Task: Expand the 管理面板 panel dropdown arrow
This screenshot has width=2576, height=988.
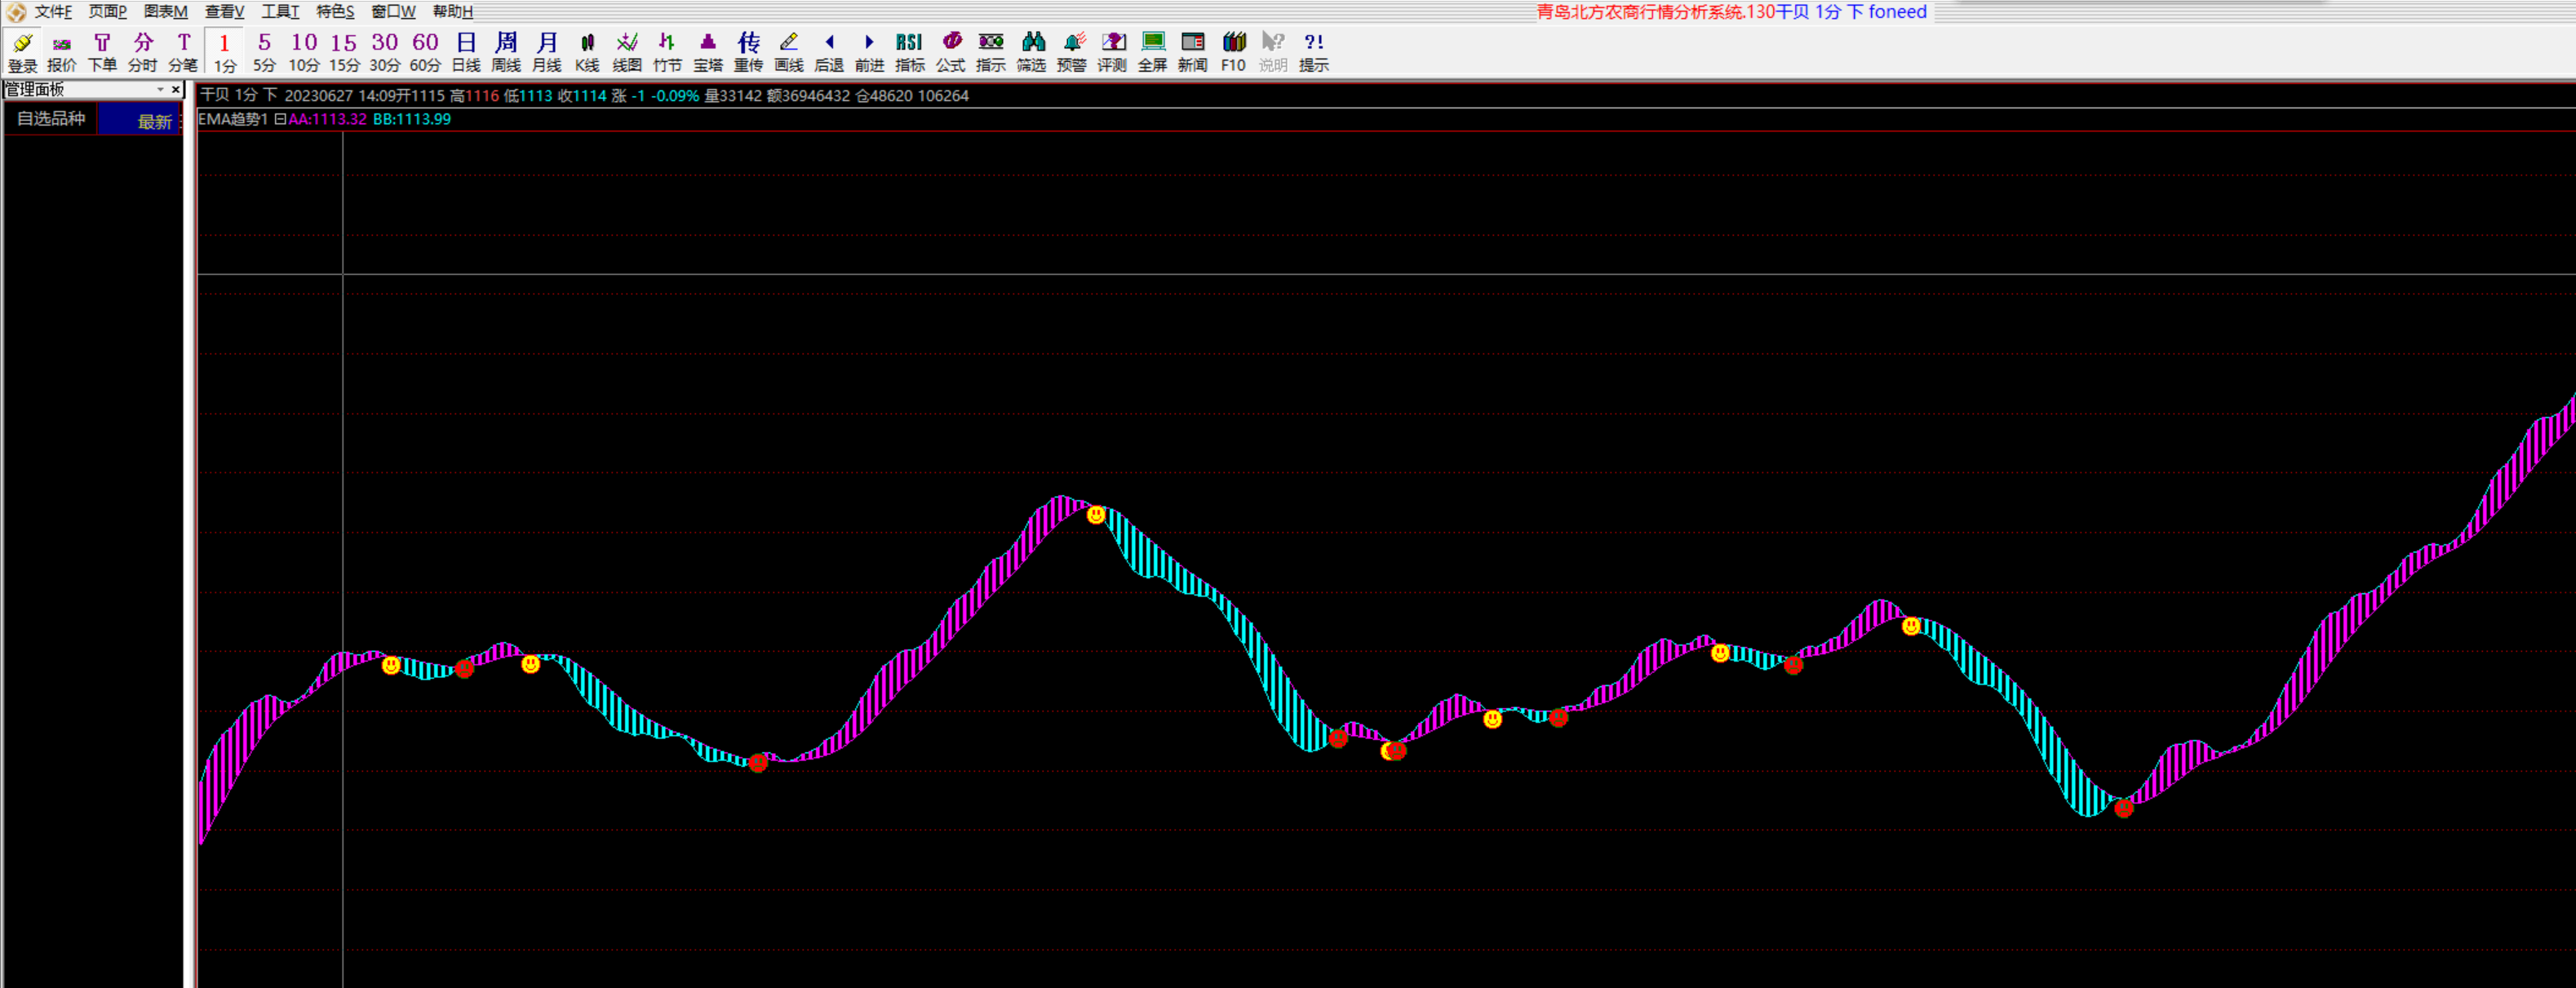Action: pyautogui.click(x=160, y=90)
